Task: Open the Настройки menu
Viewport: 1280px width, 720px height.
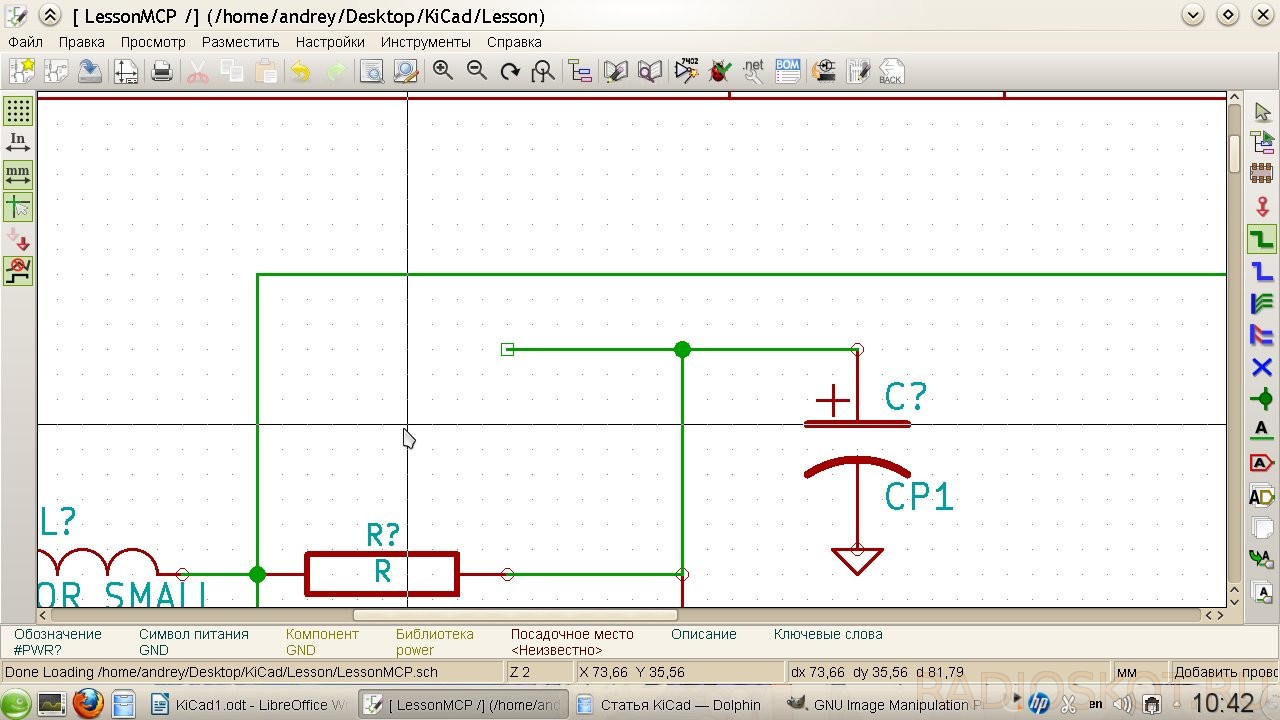Action: (x=330, y=42)
